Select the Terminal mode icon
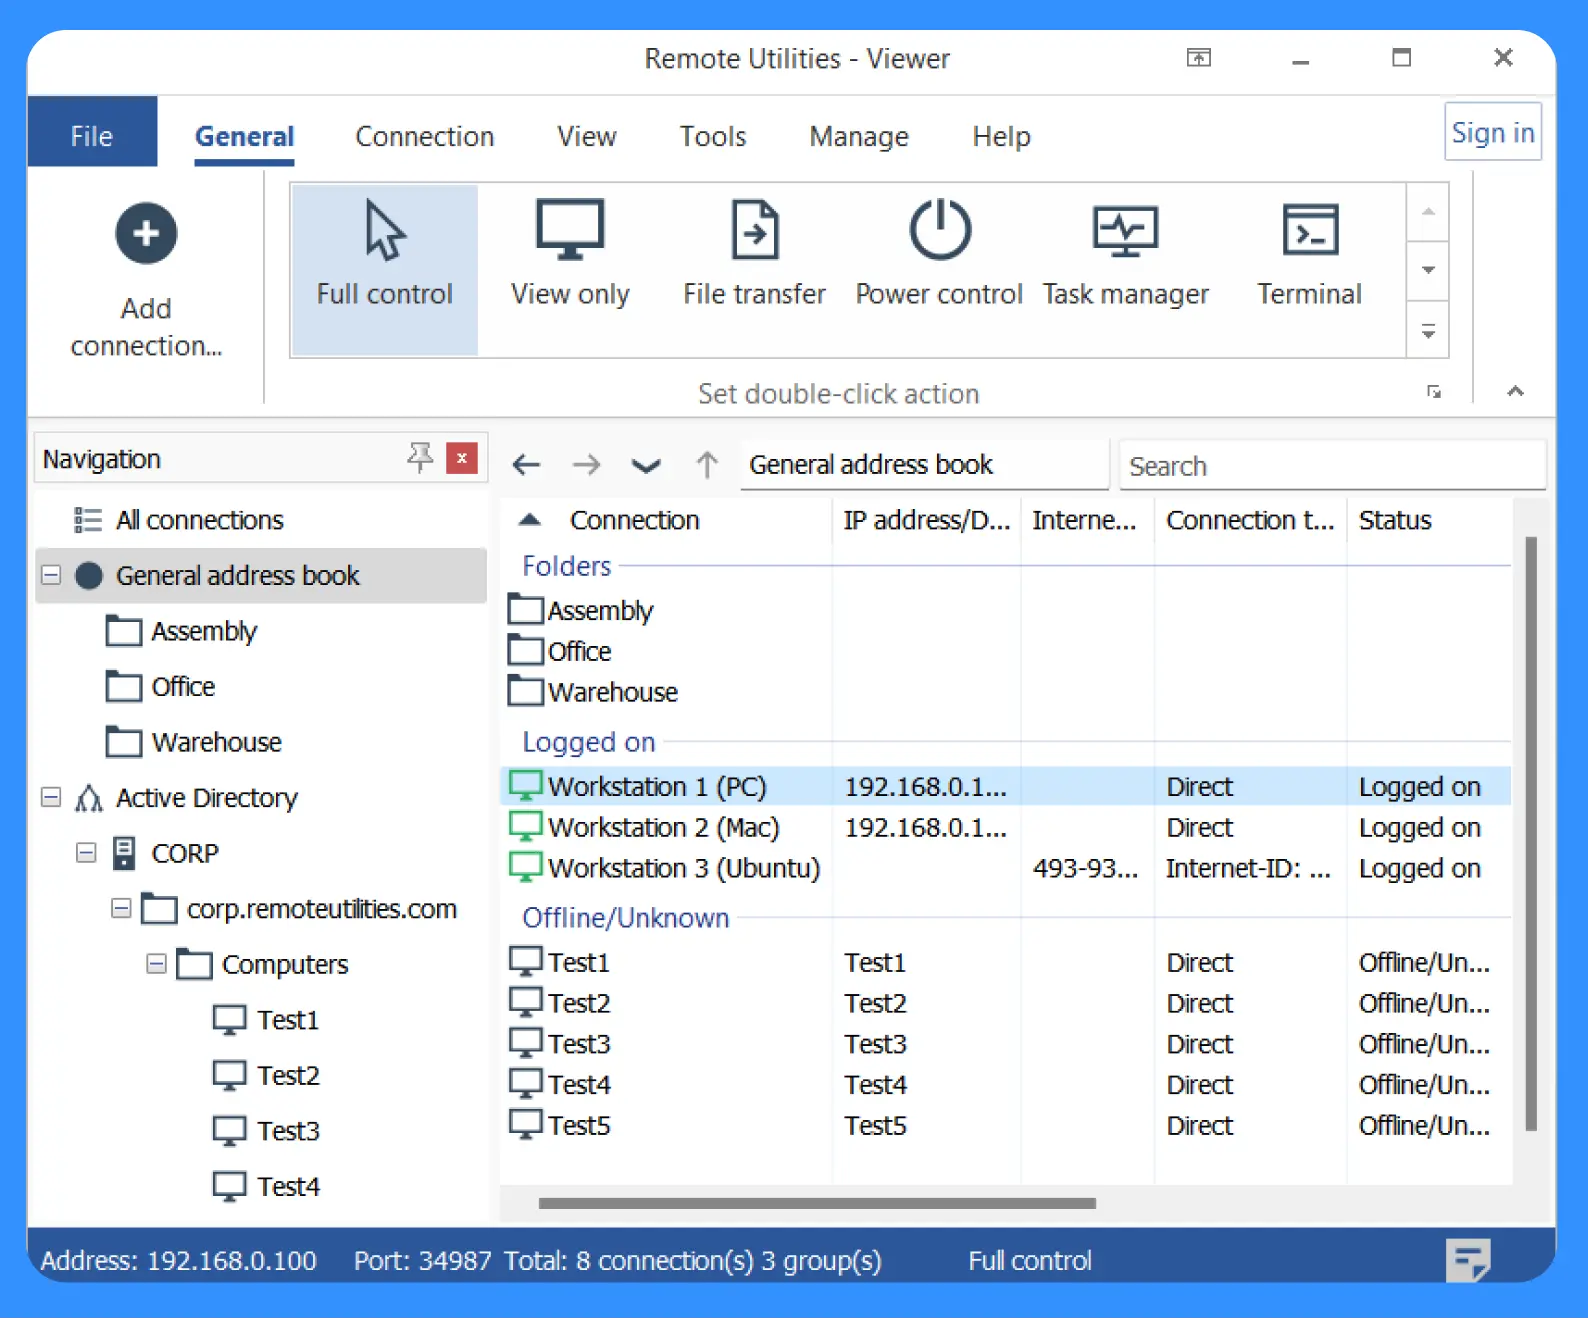Viewport: 1588px width, 1319px height. [x=1310, y=230]
